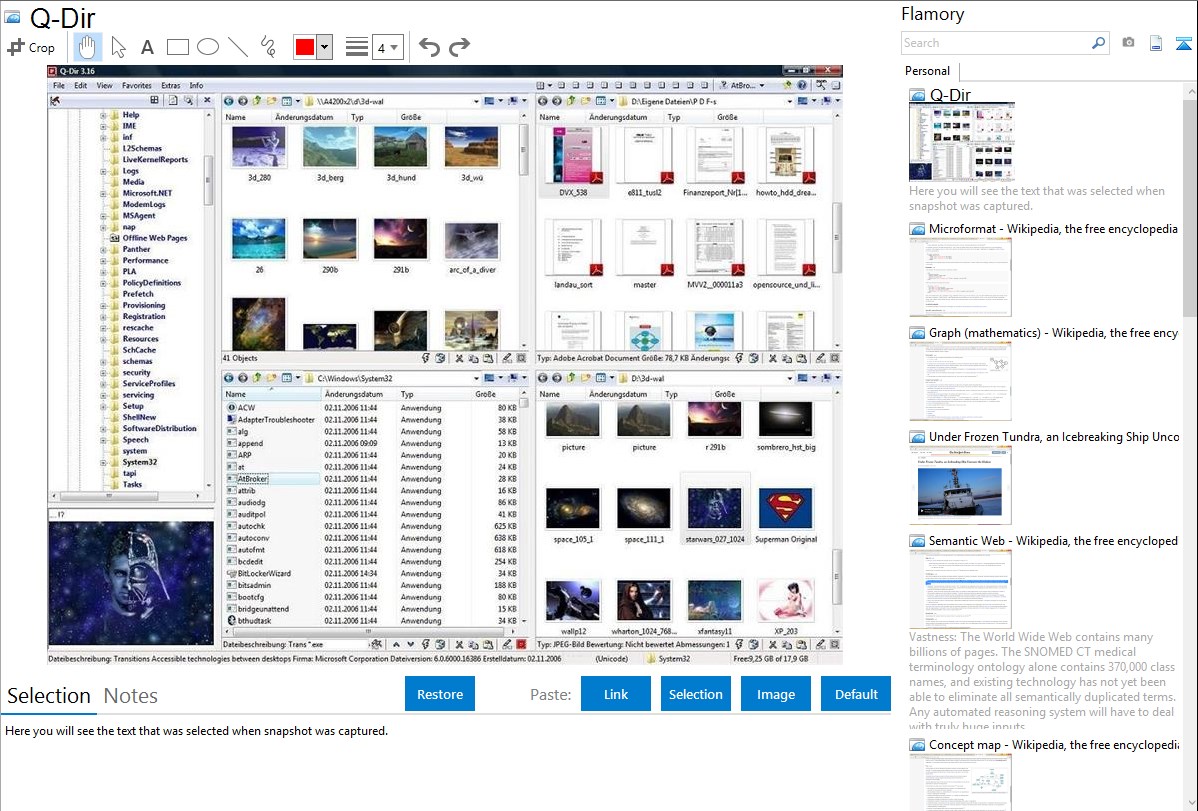Open the Microformat Wikipedia snapshot thumbnail

point(960,277)
